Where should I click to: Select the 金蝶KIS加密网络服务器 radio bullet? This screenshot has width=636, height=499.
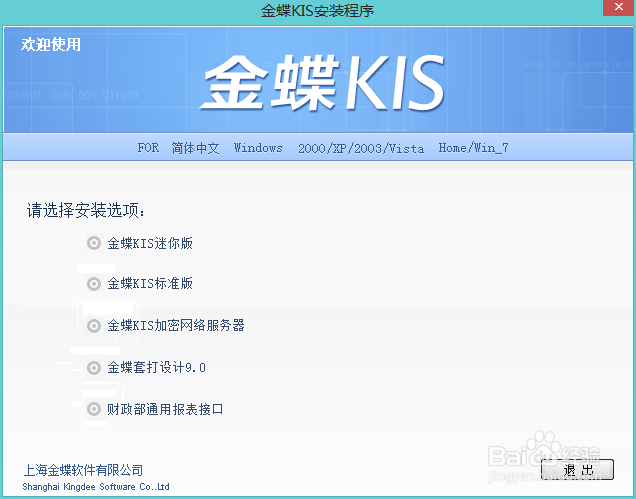click(x=94, y=326)
